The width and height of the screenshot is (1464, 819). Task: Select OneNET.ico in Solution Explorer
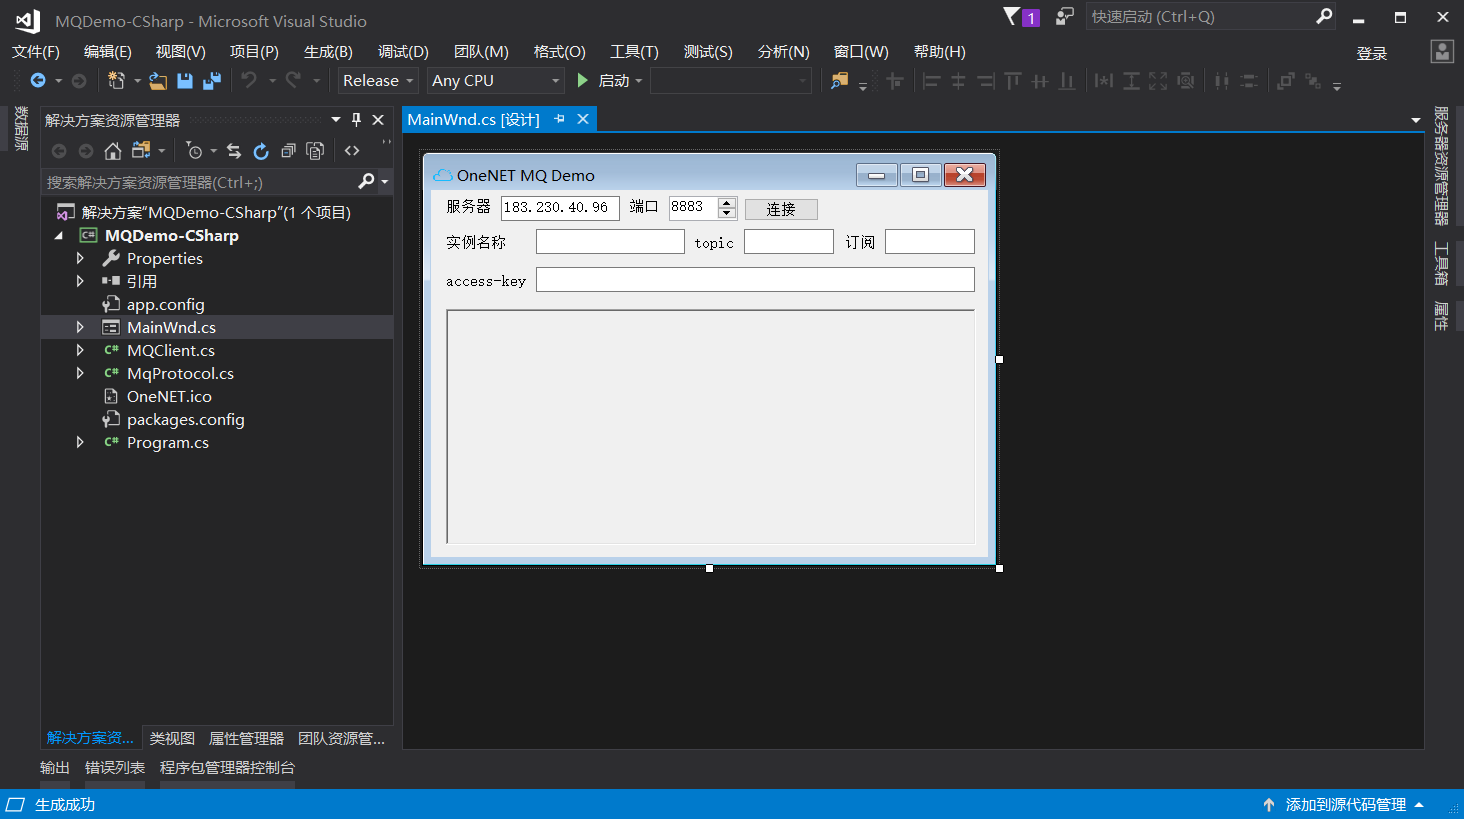click(x=169, y=396)
